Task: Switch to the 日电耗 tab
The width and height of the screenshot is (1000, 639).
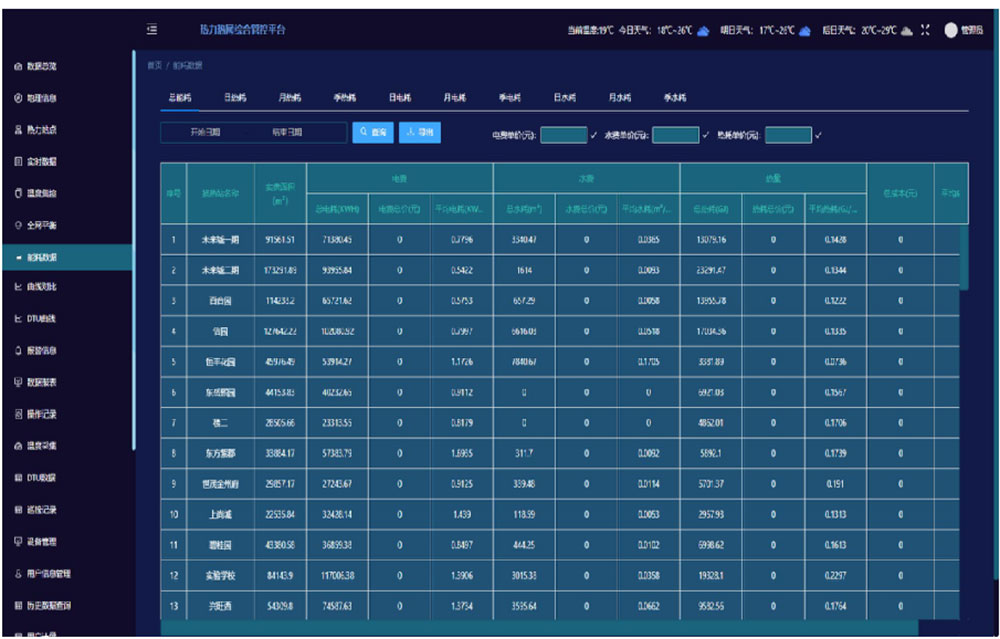Action: coord(400,98)
